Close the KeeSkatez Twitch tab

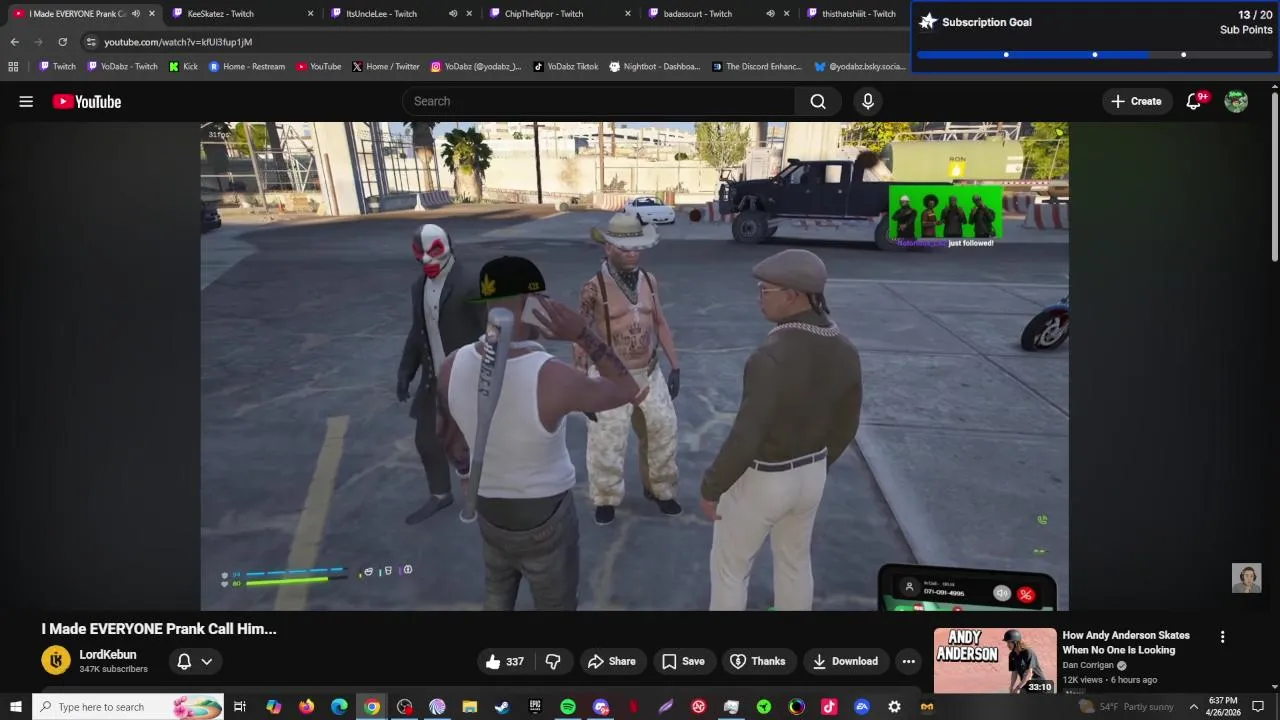[310, 14]
